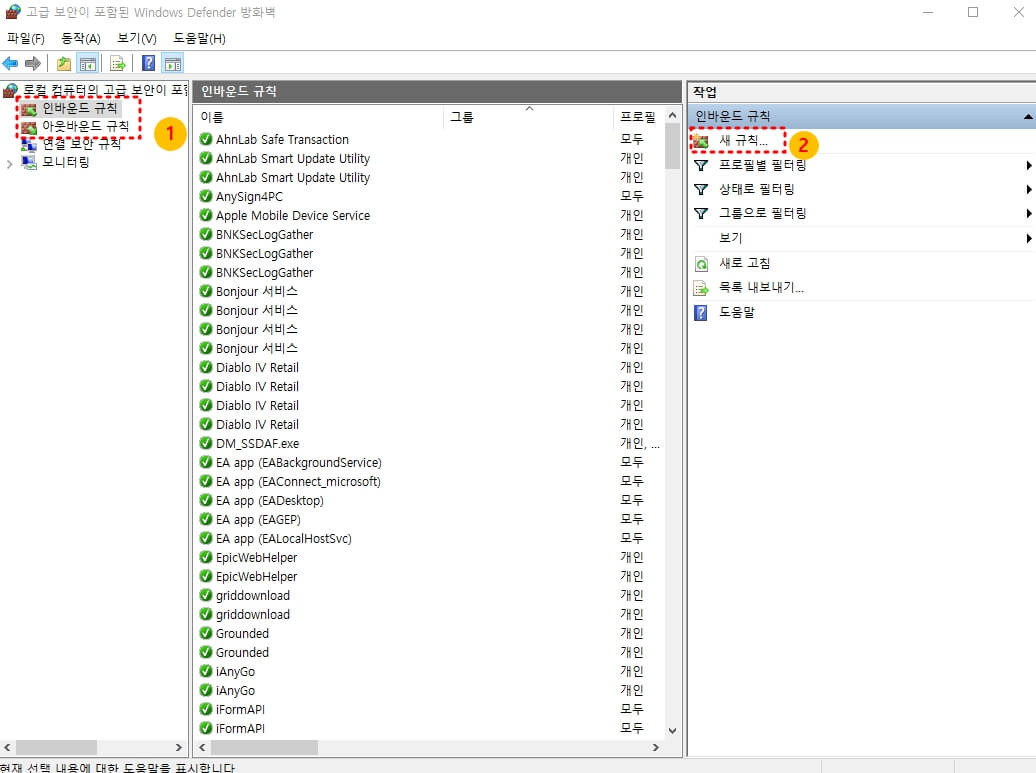Image resolution: width=1036 pixels, height=773 pixels.
Task: Click the rule list scroll-up arrow
Action: (672, 116)
